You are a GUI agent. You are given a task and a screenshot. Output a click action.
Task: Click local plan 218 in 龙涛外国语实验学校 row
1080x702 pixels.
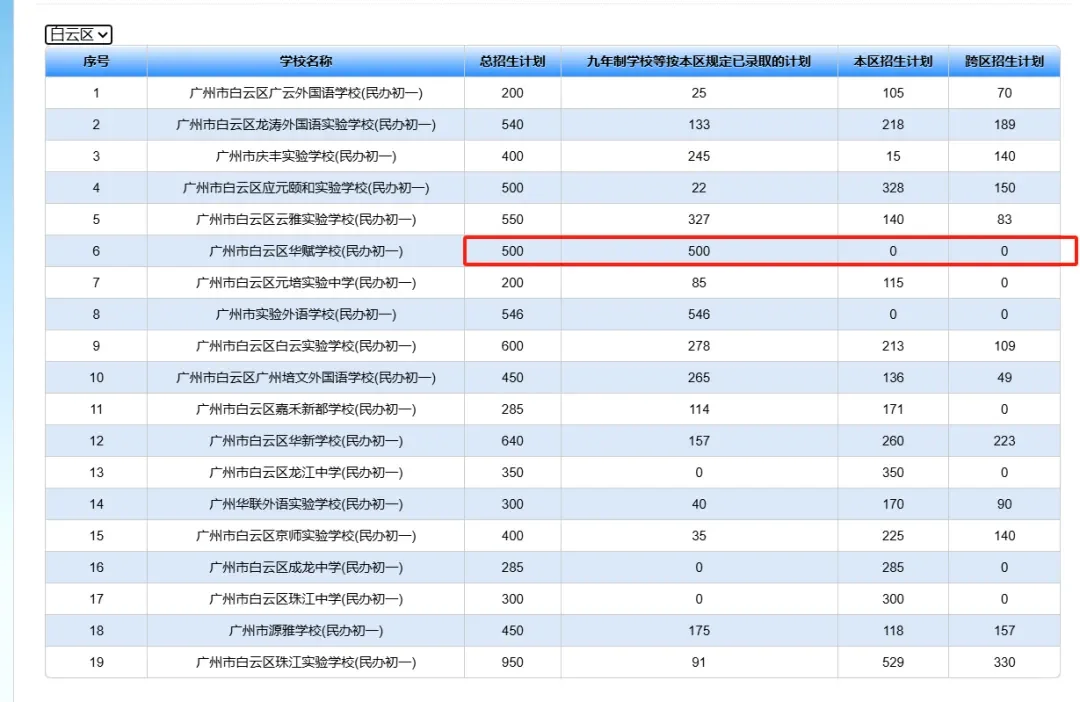coord(893,125)
